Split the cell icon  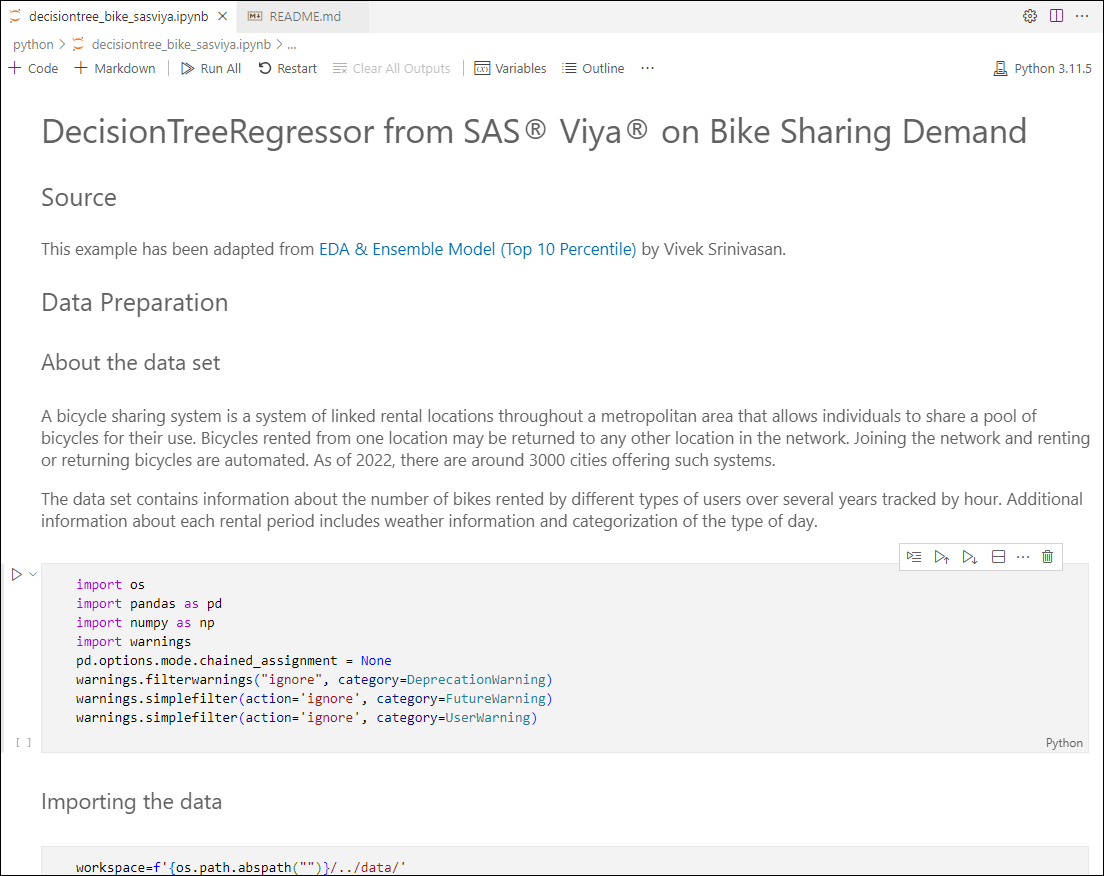[x=998, y=557]
